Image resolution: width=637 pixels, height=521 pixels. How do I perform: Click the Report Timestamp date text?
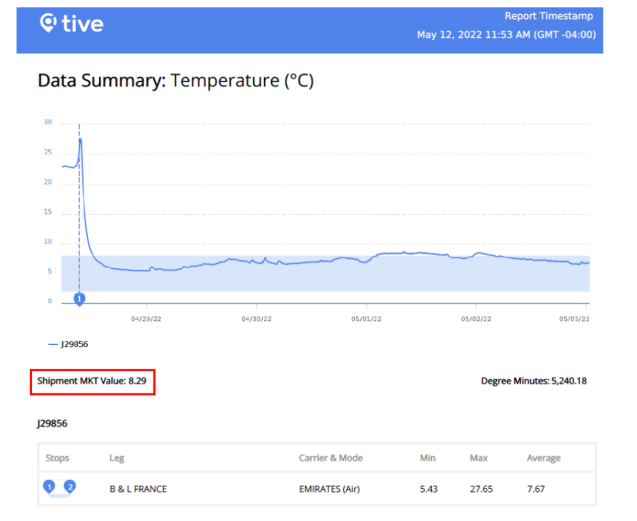(x=506, y=35)
